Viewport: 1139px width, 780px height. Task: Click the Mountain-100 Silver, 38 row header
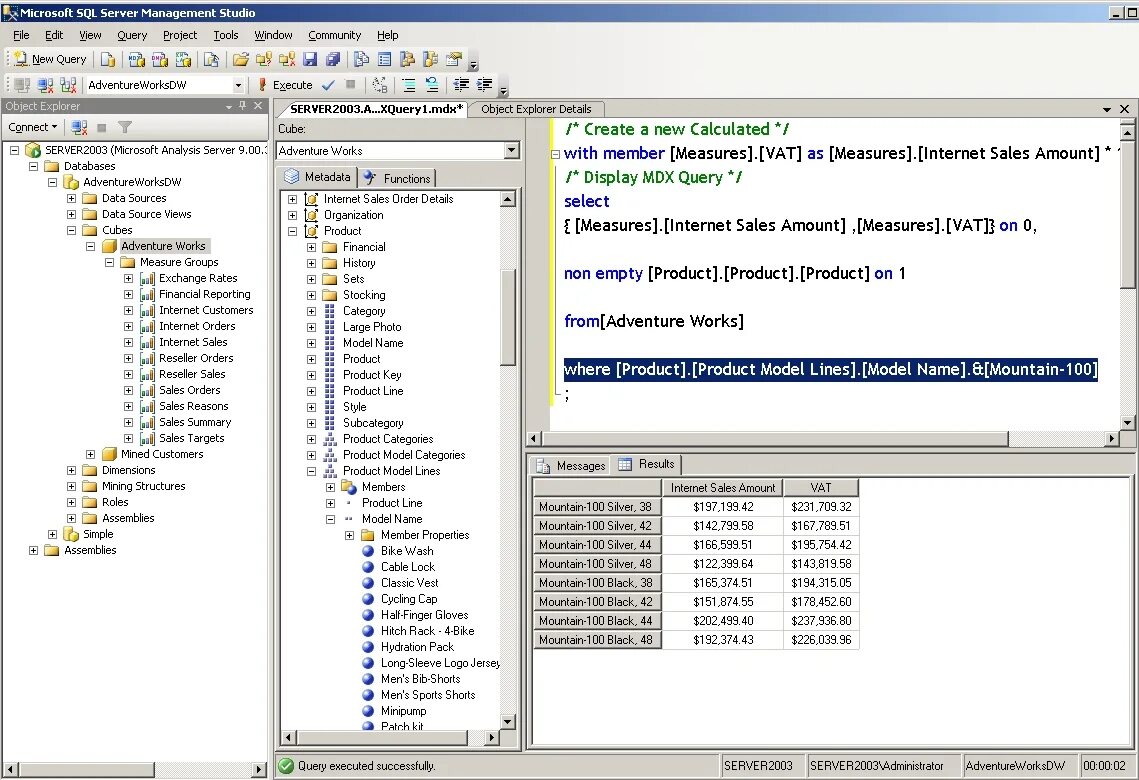[597, 507]
